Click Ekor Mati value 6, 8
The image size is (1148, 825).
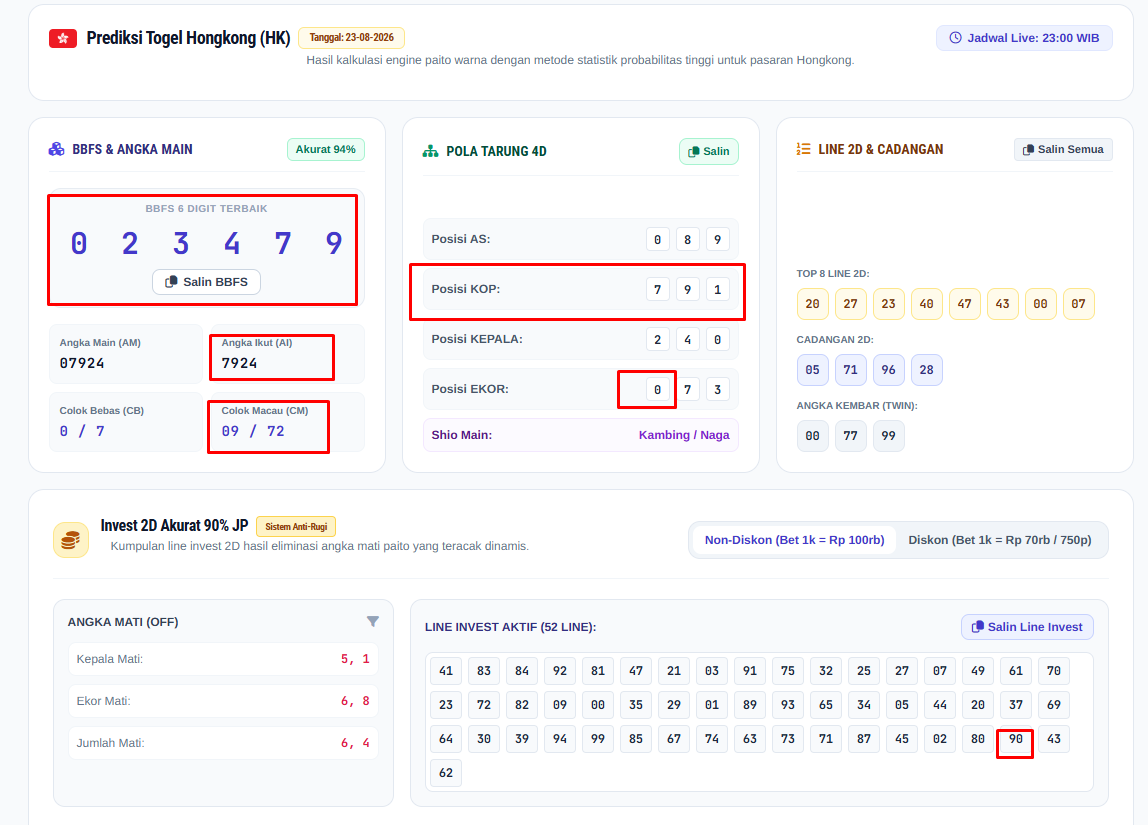(355, 701)
